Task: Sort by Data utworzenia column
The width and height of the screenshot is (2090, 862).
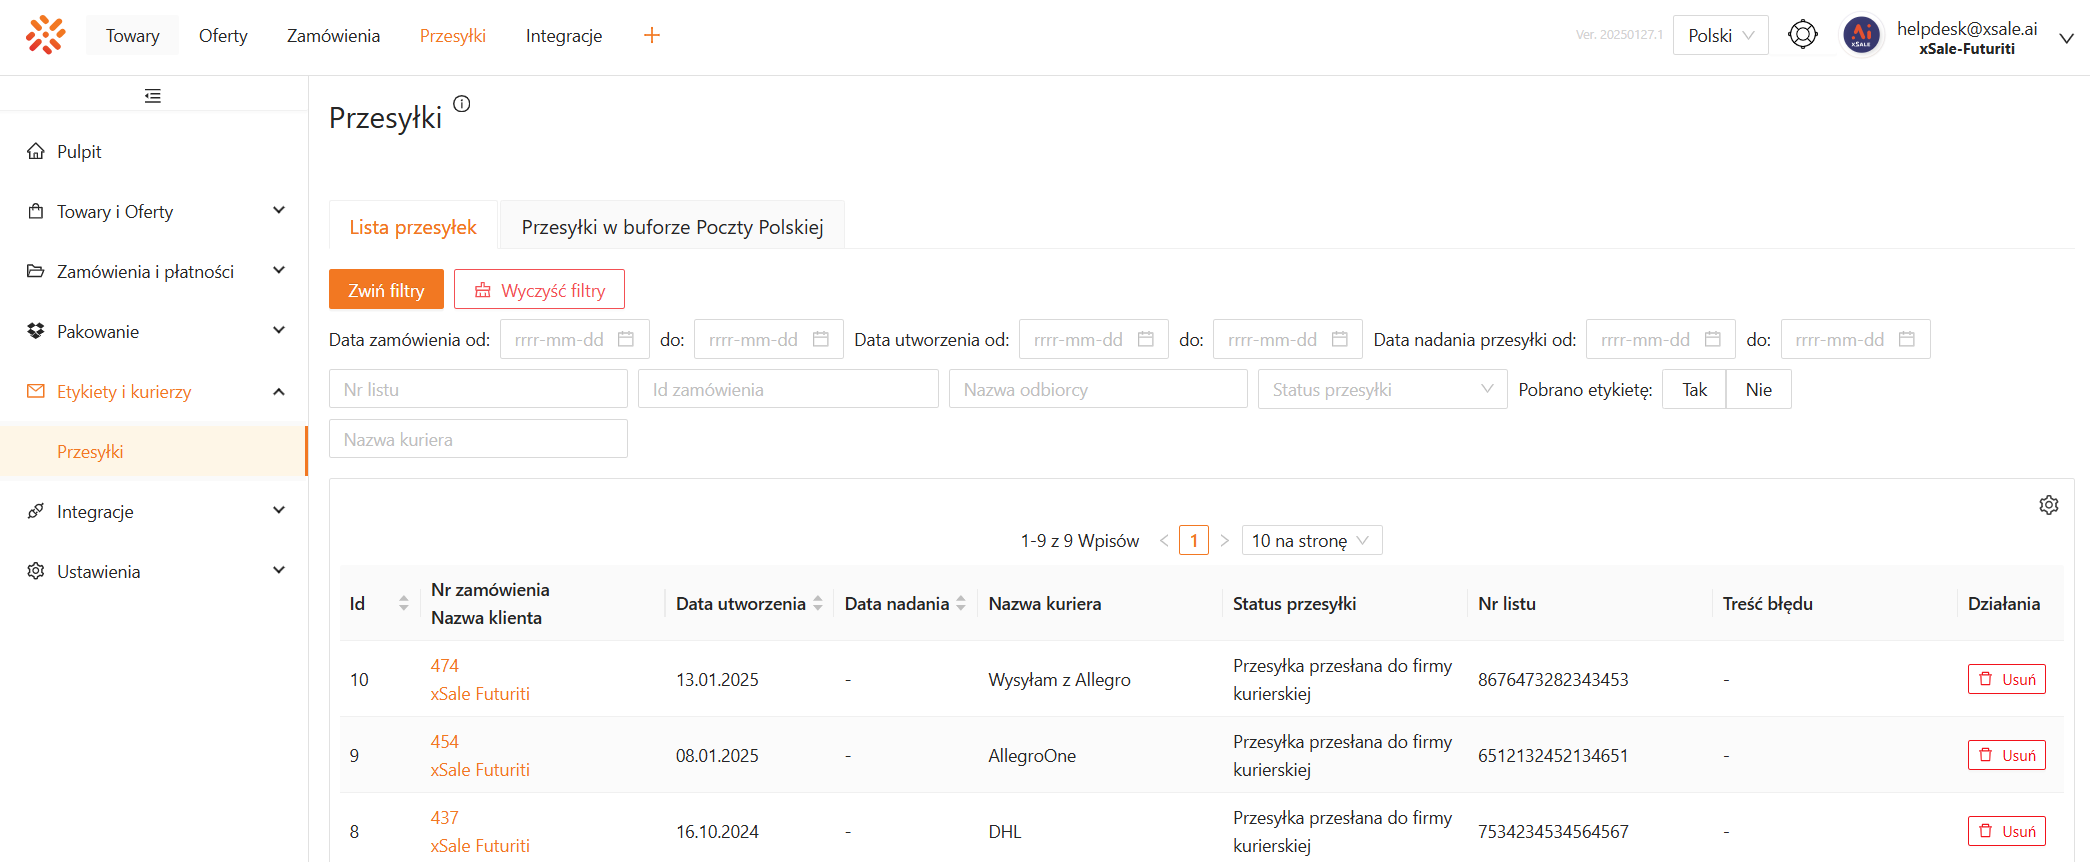Action: click(817, 603)
